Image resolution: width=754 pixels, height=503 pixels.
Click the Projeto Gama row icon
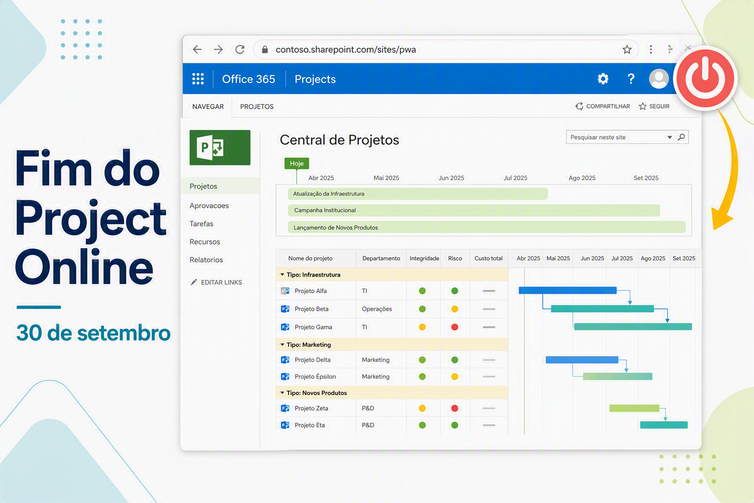[x=285, y=327]
